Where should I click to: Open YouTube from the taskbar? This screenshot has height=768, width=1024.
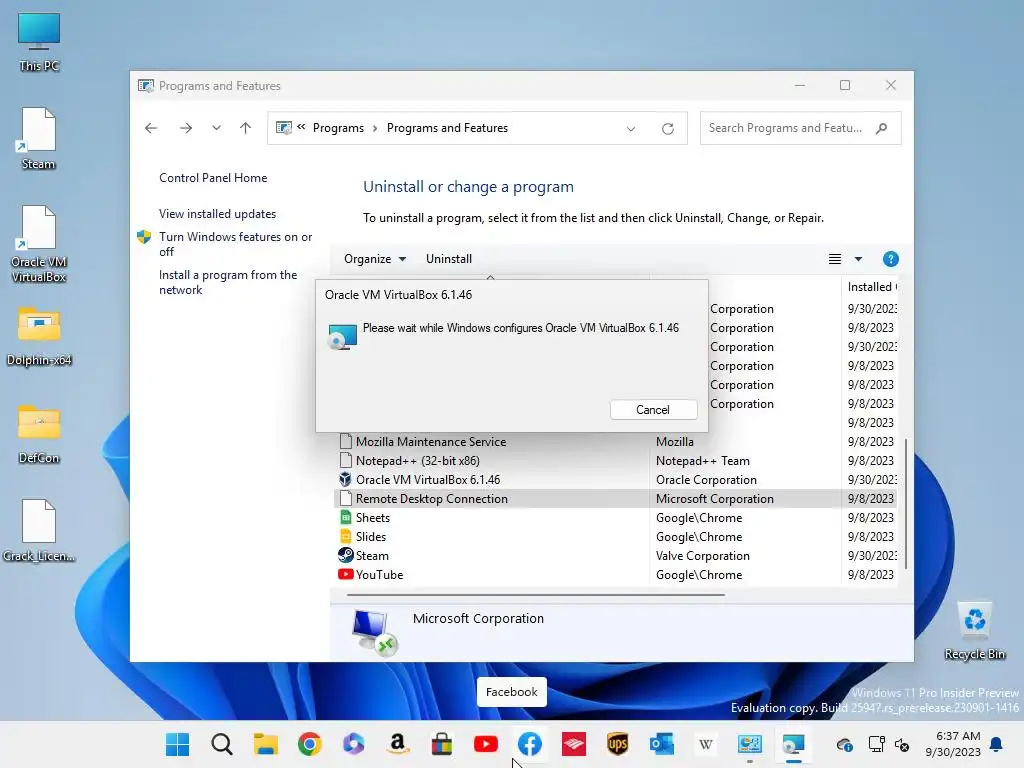pyautogui.click(x=486, y=744)
